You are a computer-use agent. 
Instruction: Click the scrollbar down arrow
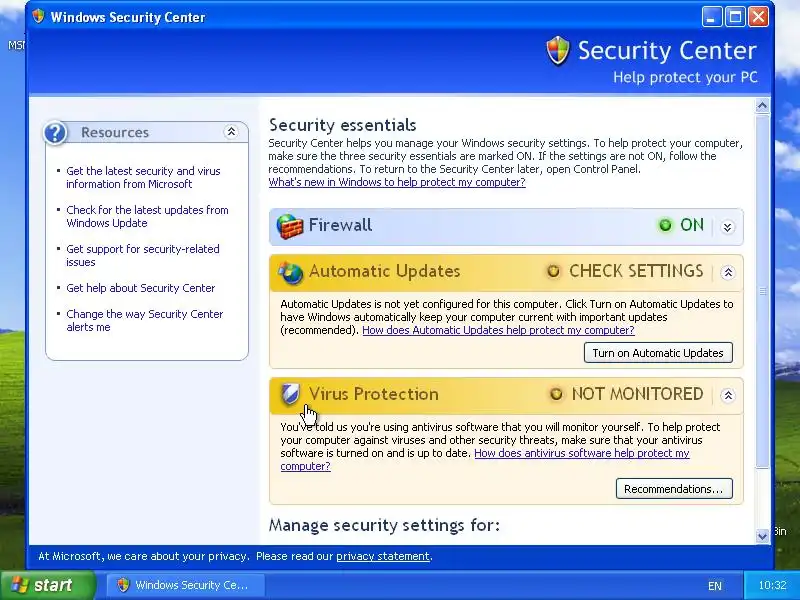coord(762,536)
